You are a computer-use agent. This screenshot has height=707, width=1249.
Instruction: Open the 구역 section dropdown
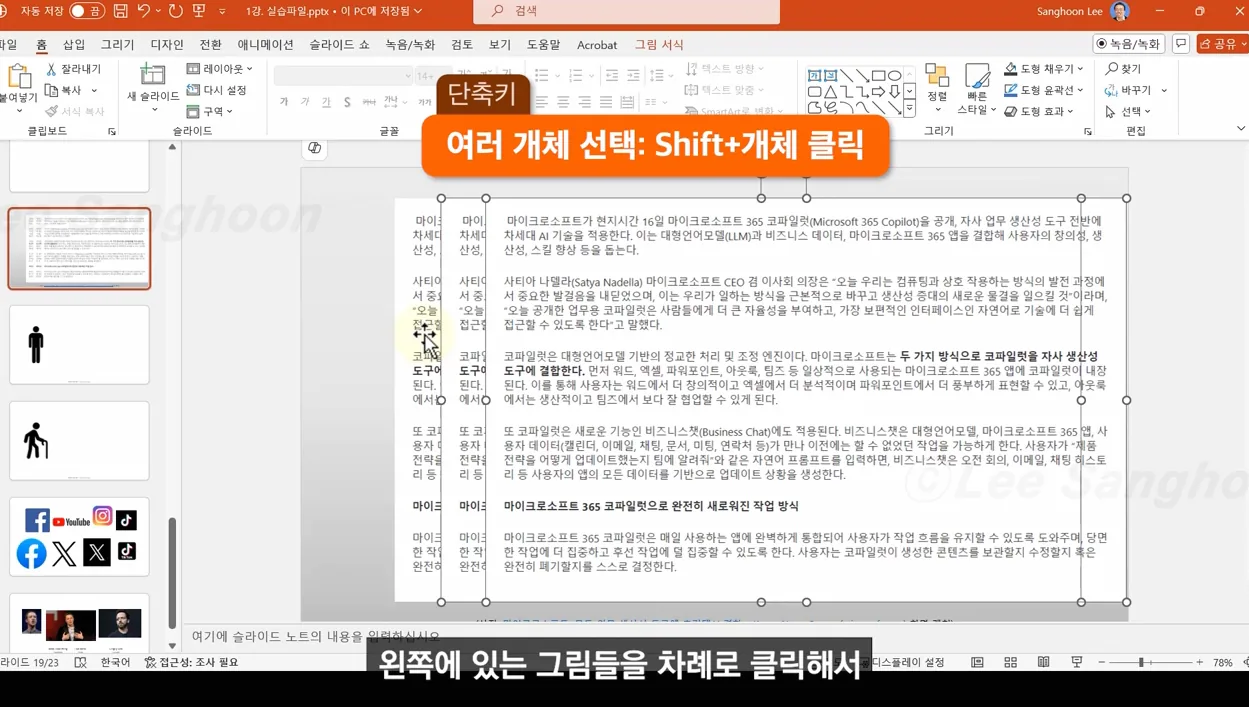[x=211, y=111]
